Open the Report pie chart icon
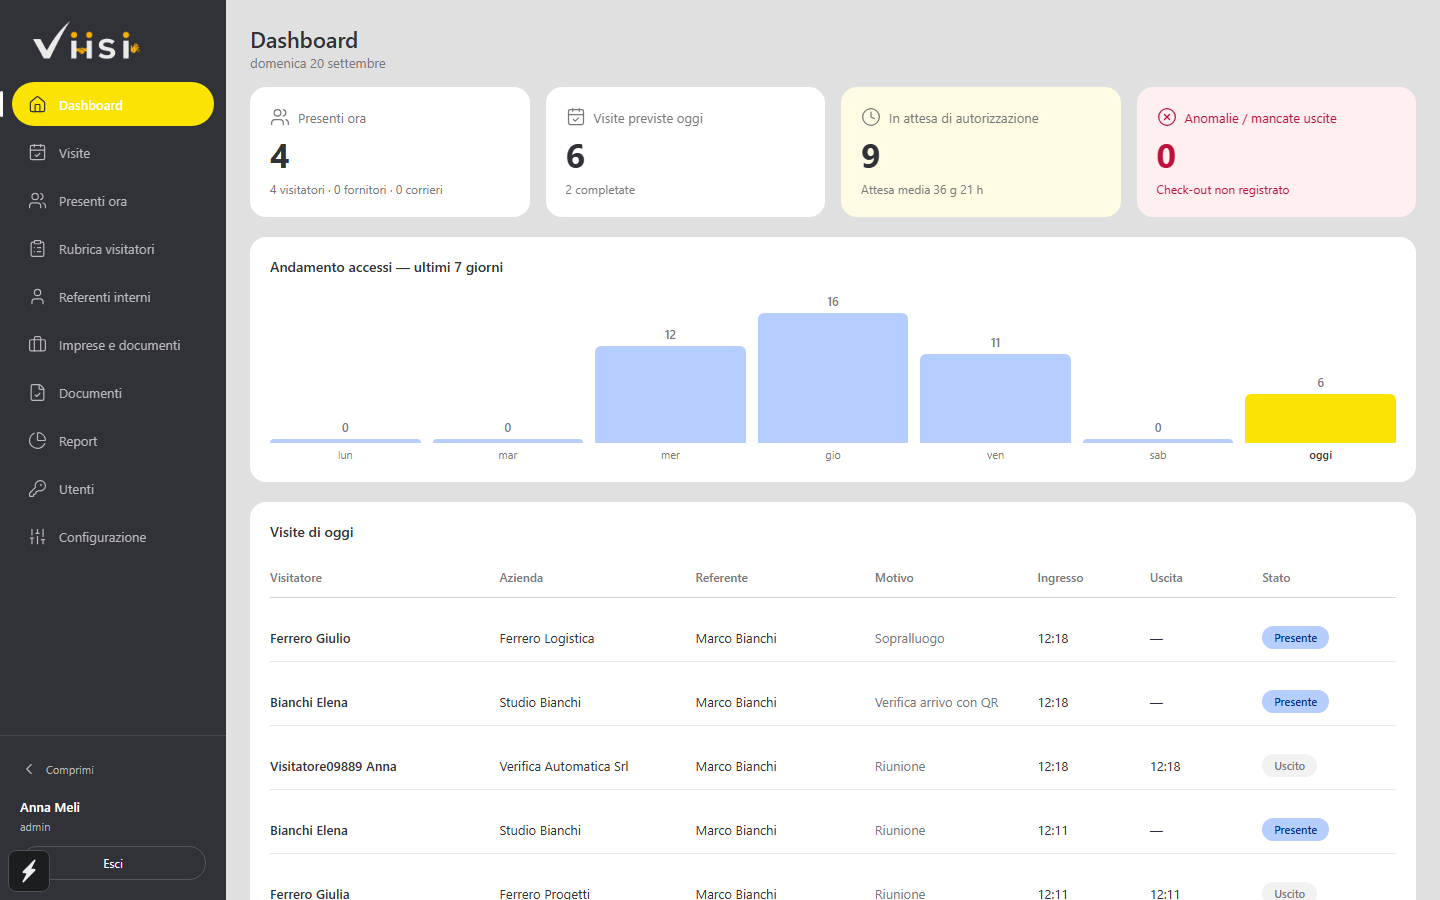 click(x=37, y=441)
